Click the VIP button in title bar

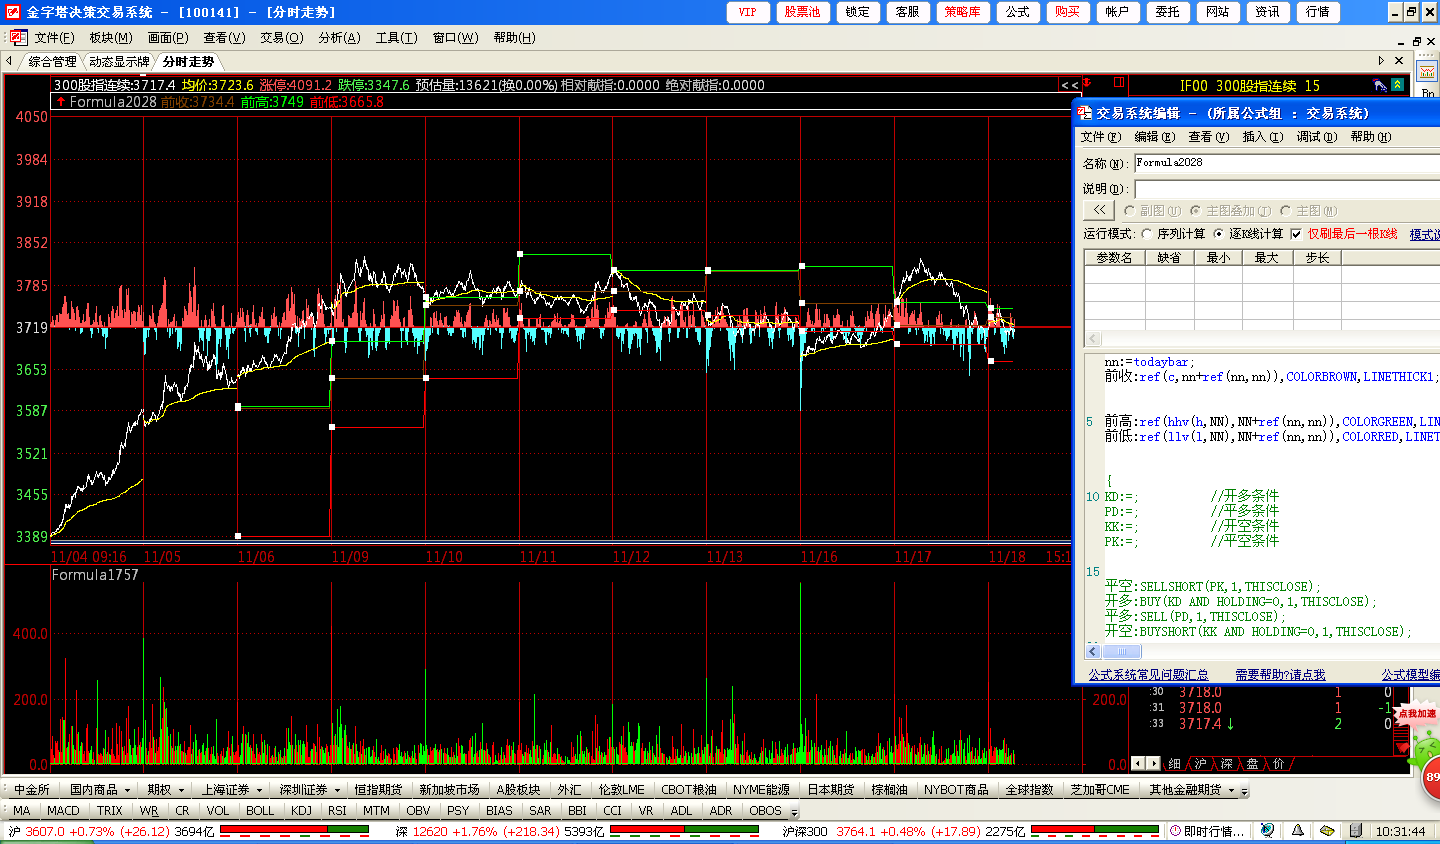747,12
